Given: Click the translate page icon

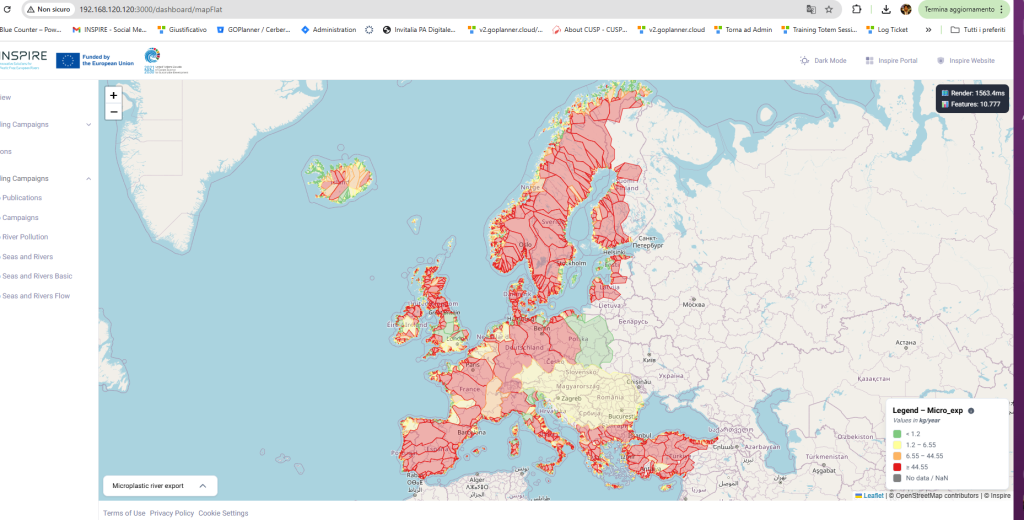Looking at the screenshot, I should (x=811, y=9).
